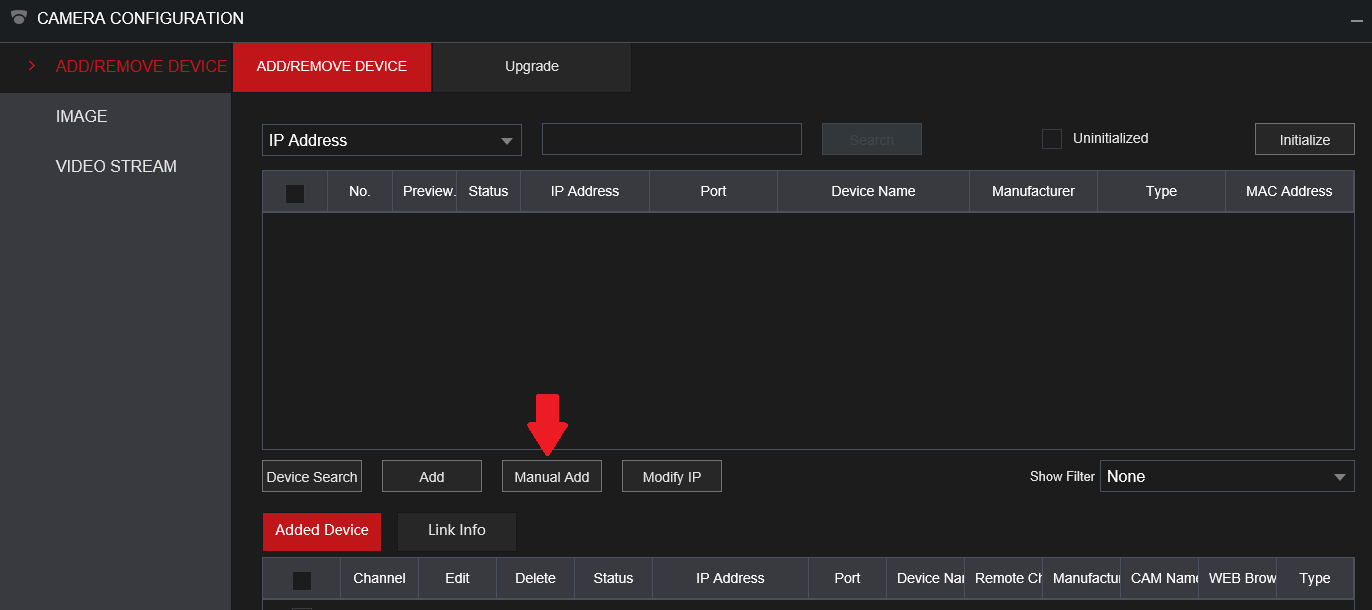The image size is (1372, 610).
Task: Click the Channel column header
Action: coord(380,578)
